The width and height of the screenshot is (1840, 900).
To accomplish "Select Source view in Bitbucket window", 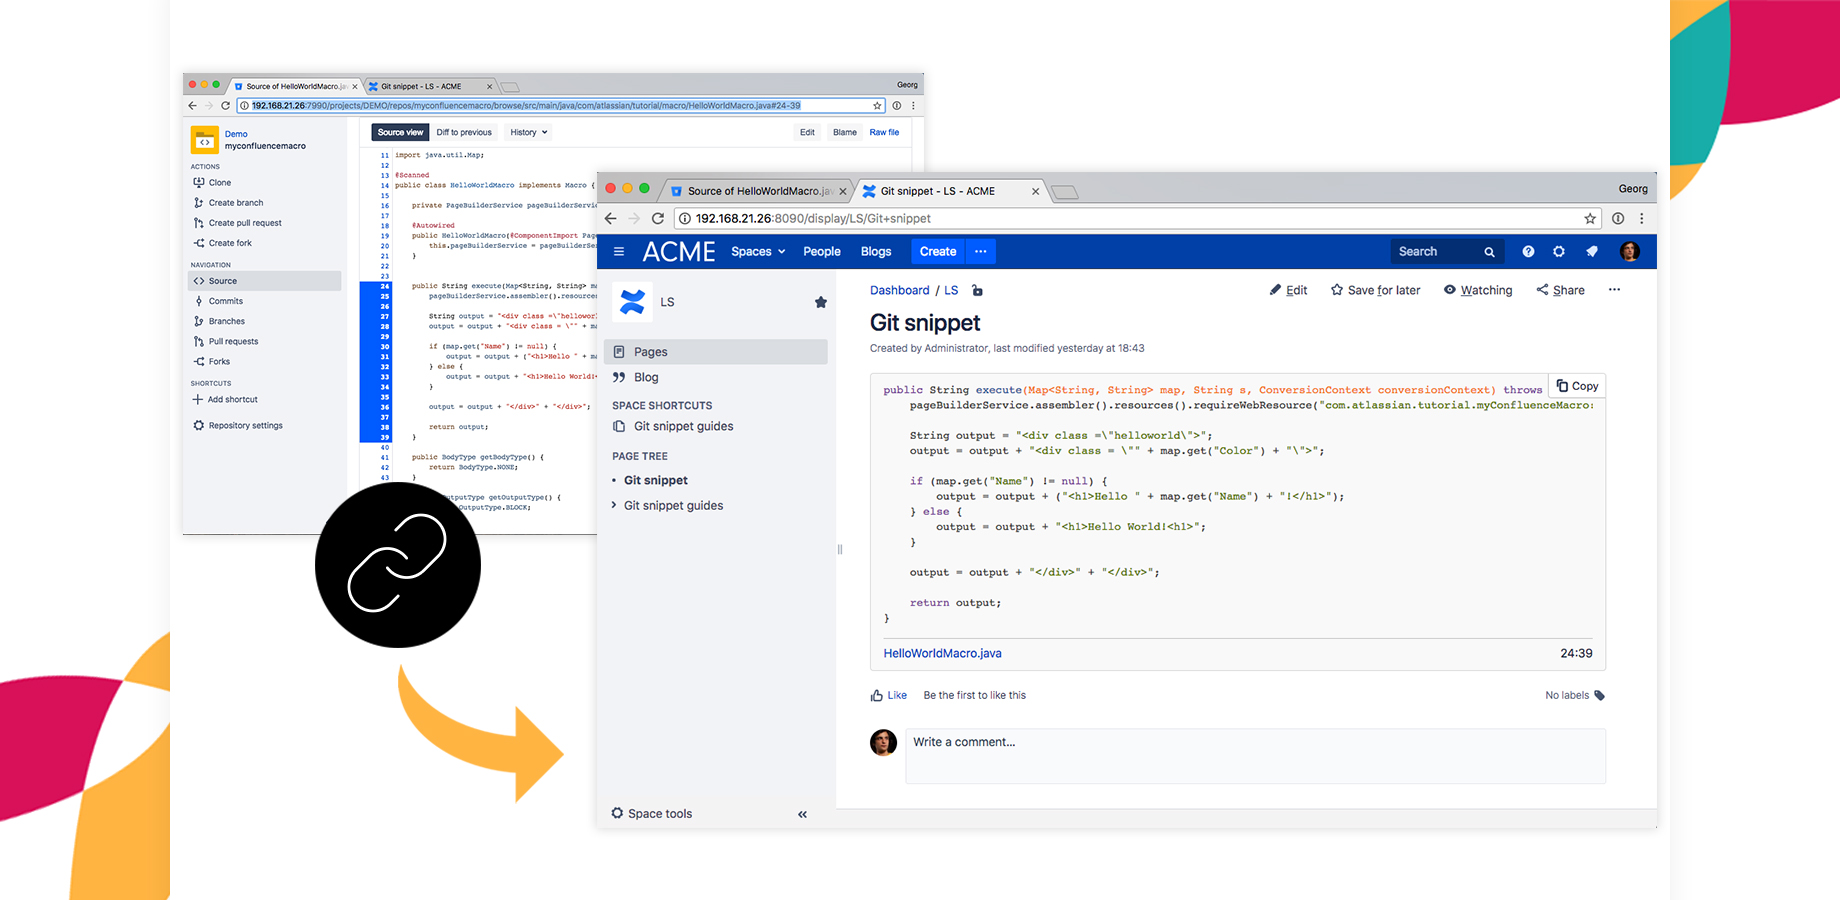I will 400,132.
